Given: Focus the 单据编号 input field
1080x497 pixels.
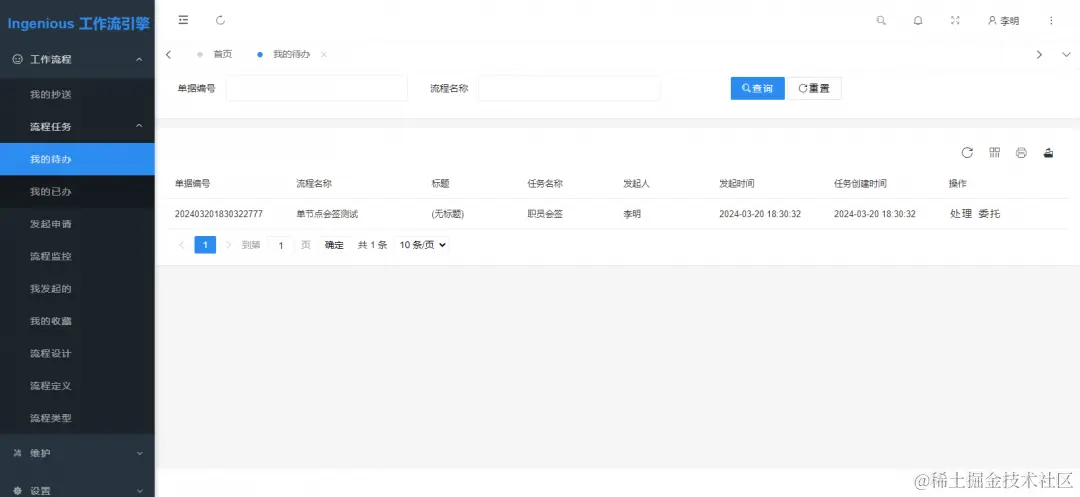Looking at the screenshot, I should coord(317,88).
